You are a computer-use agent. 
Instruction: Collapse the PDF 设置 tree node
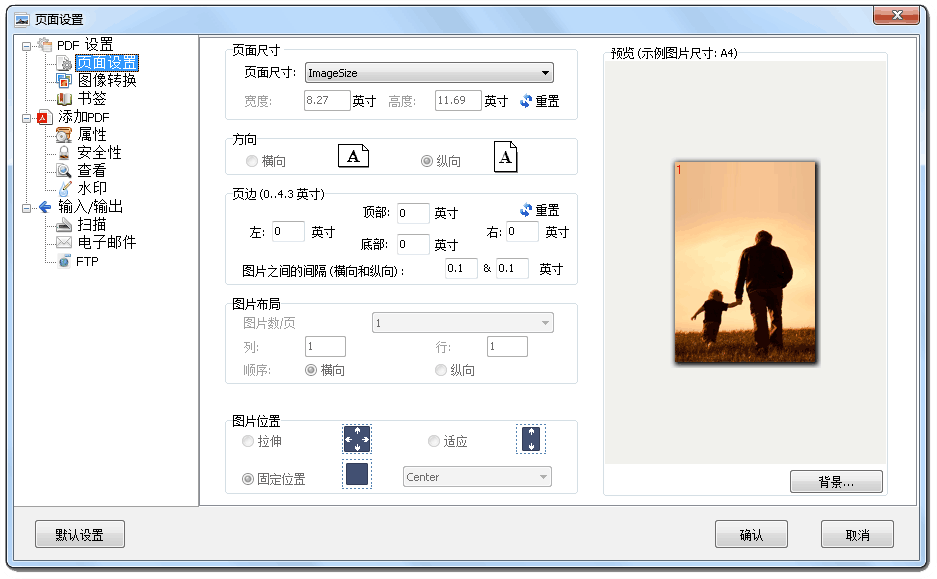click(x=26, y=45)
